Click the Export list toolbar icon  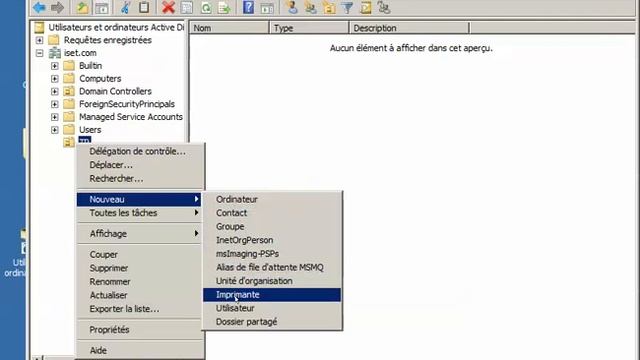tap(224, 7)
